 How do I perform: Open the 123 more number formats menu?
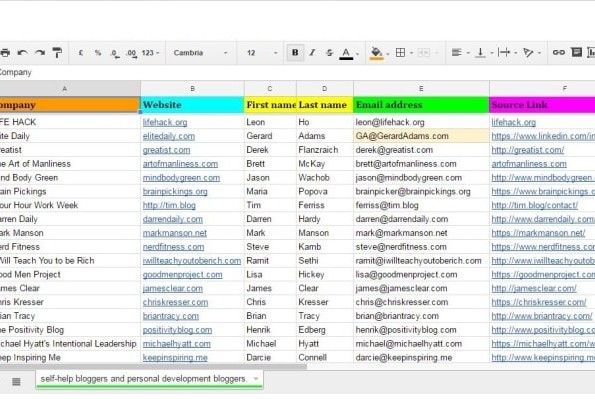[151, 53]
